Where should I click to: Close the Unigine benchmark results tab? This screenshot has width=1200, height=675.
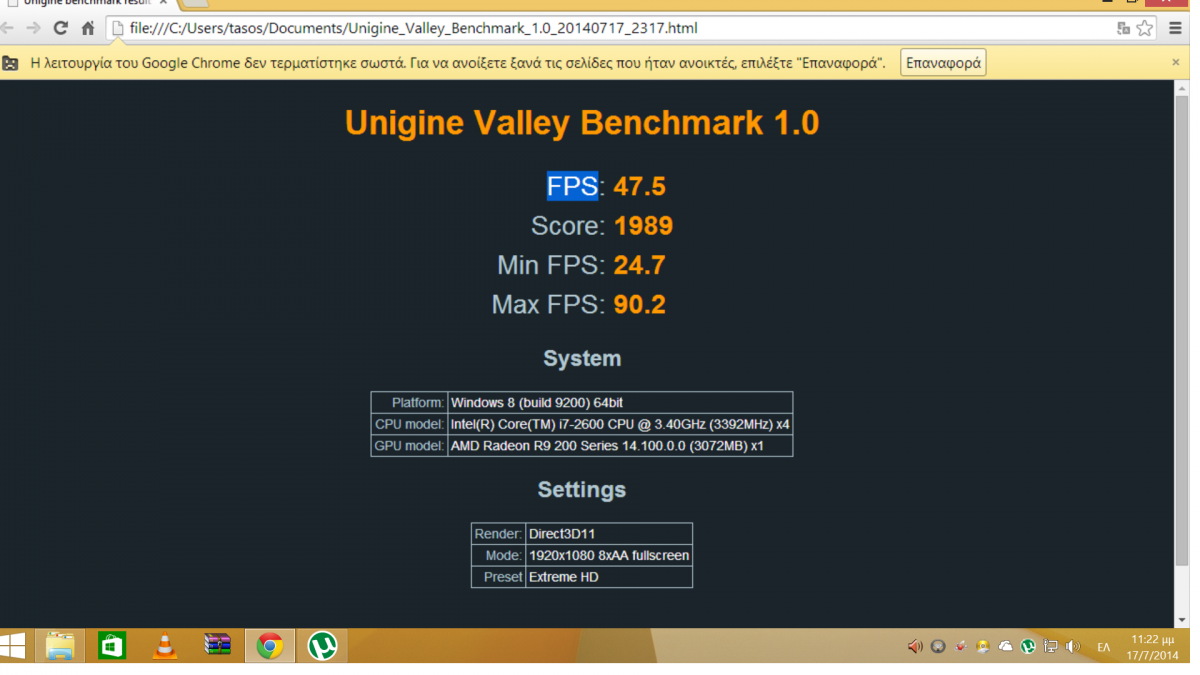(x=164, y=3)
